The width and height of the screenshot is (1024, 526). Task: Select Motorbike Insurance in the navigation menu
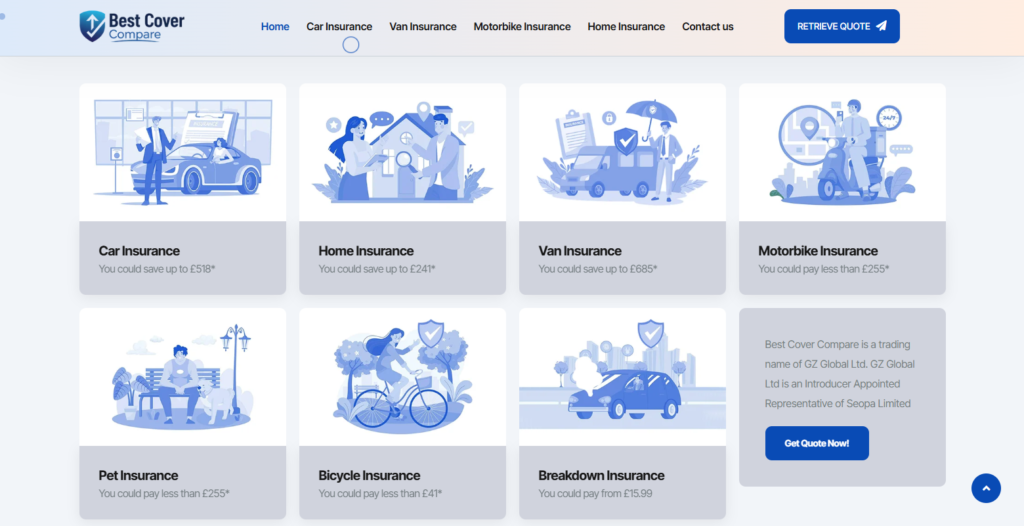[x=522, y=27]
